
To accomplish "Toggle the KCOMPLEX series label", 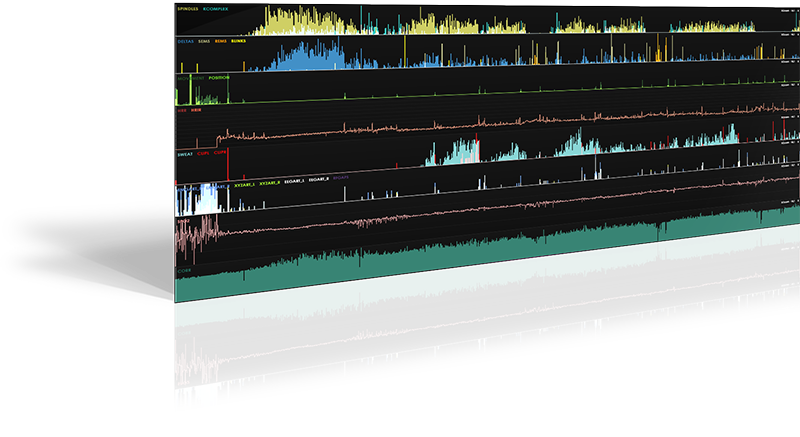I will [x=216, y=9].
